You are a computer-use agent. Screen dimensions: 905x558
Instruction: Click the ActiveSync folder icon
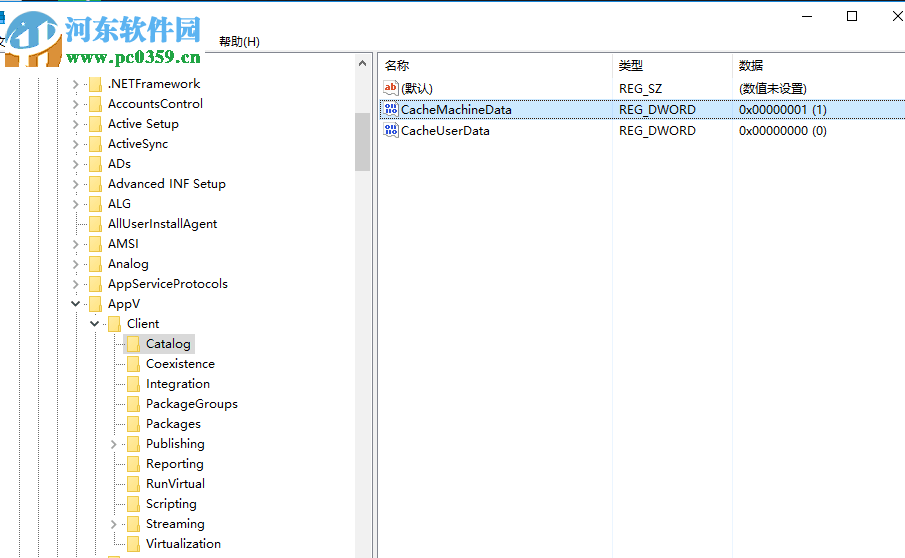coord(96,144)
